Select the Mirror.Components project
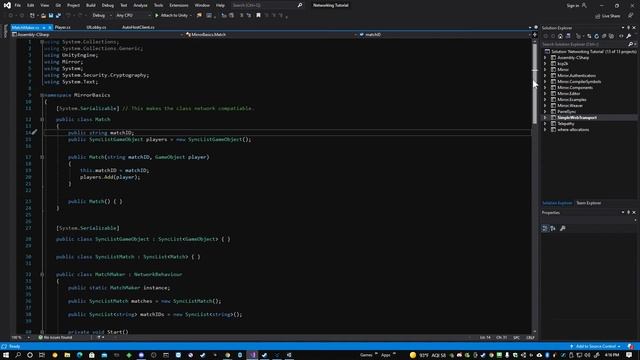 (x=575, y=88)
